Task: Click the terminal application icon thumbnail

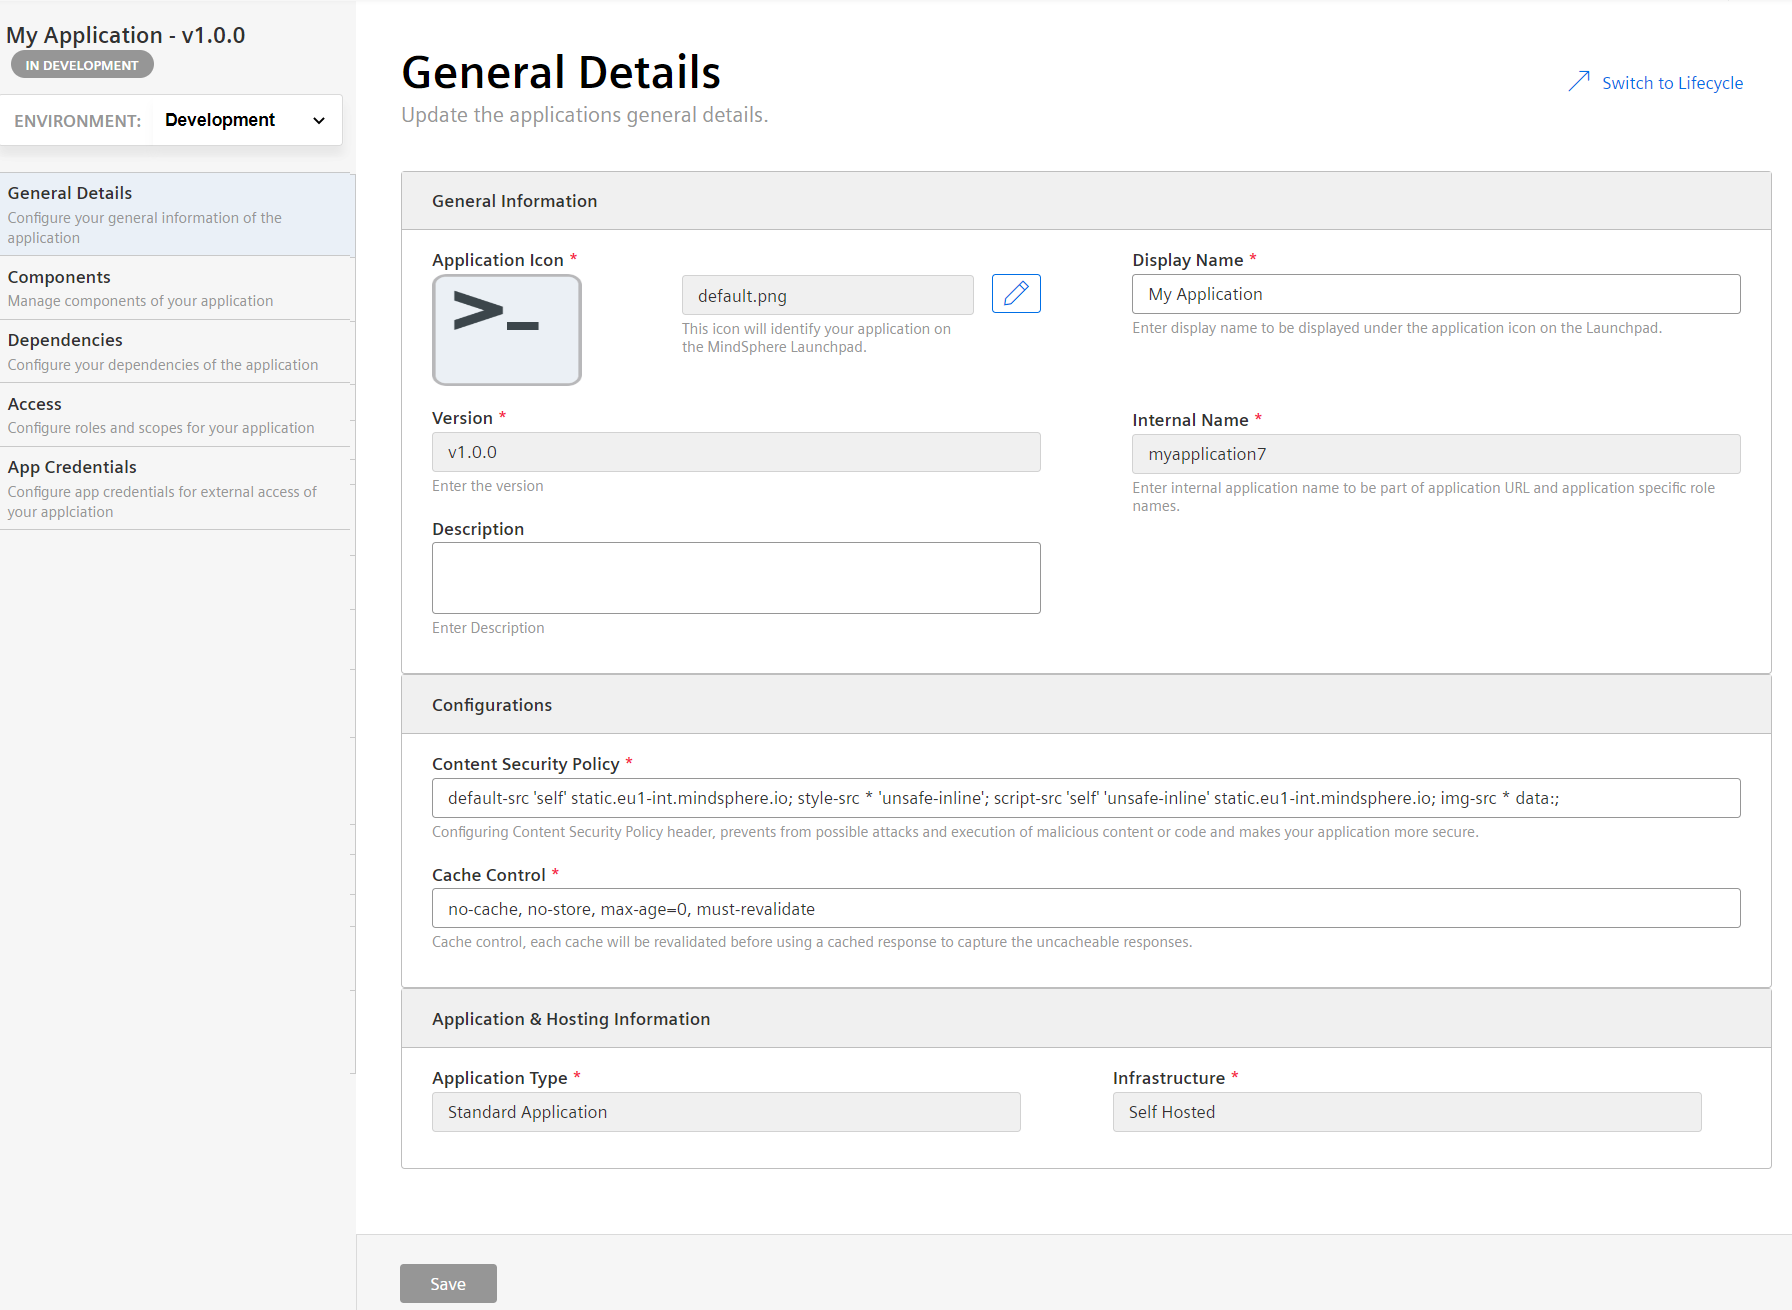Action: [507, 330]
